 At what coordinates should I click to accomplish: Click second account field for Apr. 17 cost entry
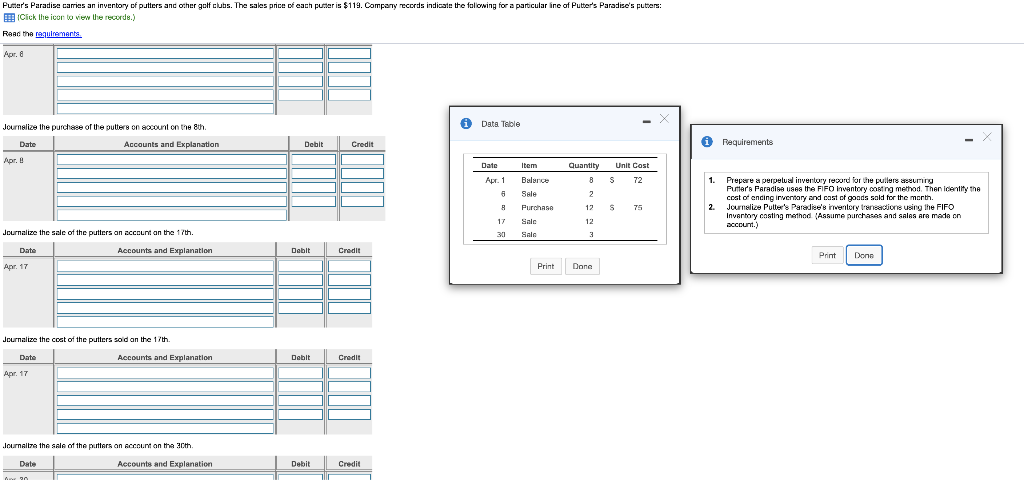click(165, 387)
